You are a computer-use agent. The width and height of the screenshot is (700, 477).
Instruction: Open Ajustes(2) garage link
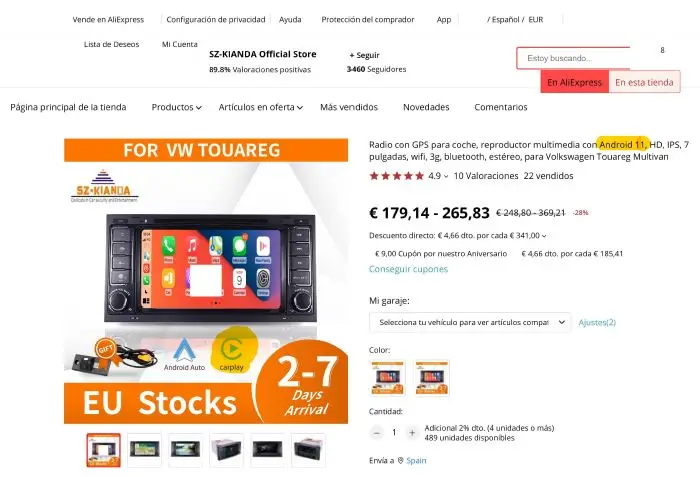[x=597, y=322]
